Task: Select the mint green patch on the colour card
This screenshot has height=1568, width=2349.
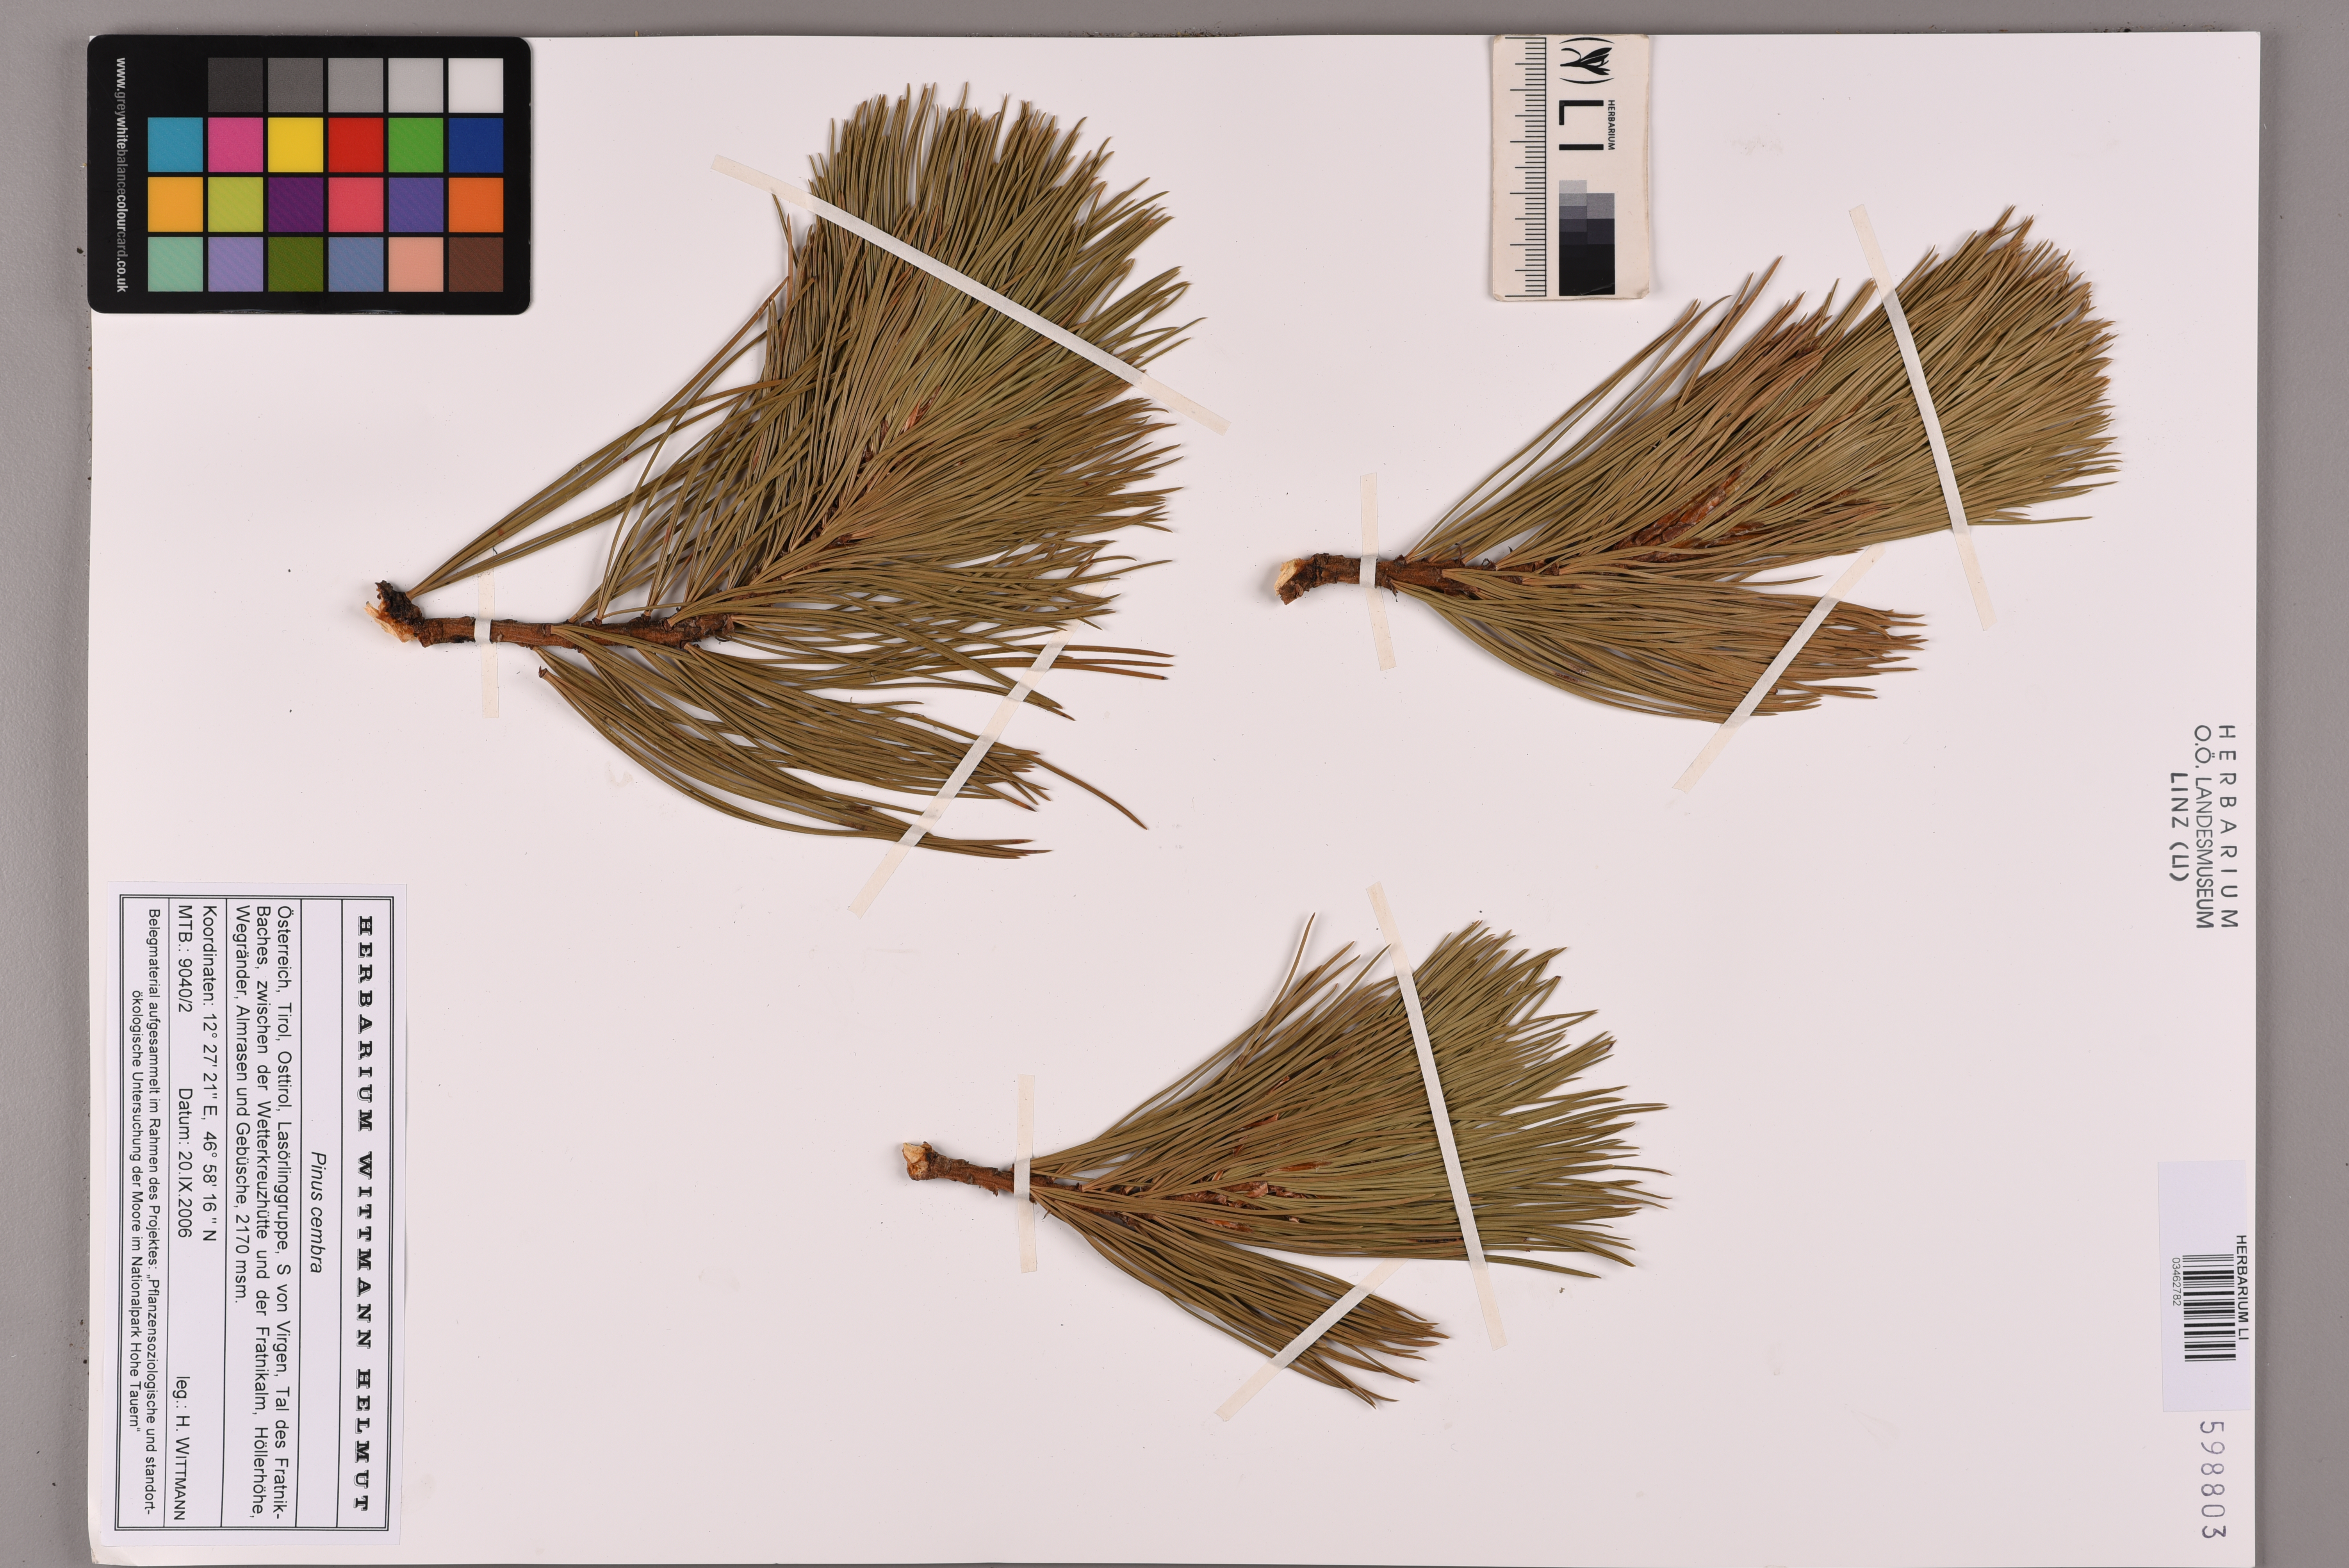Action: pyautogui.click(x=175, y=264)
